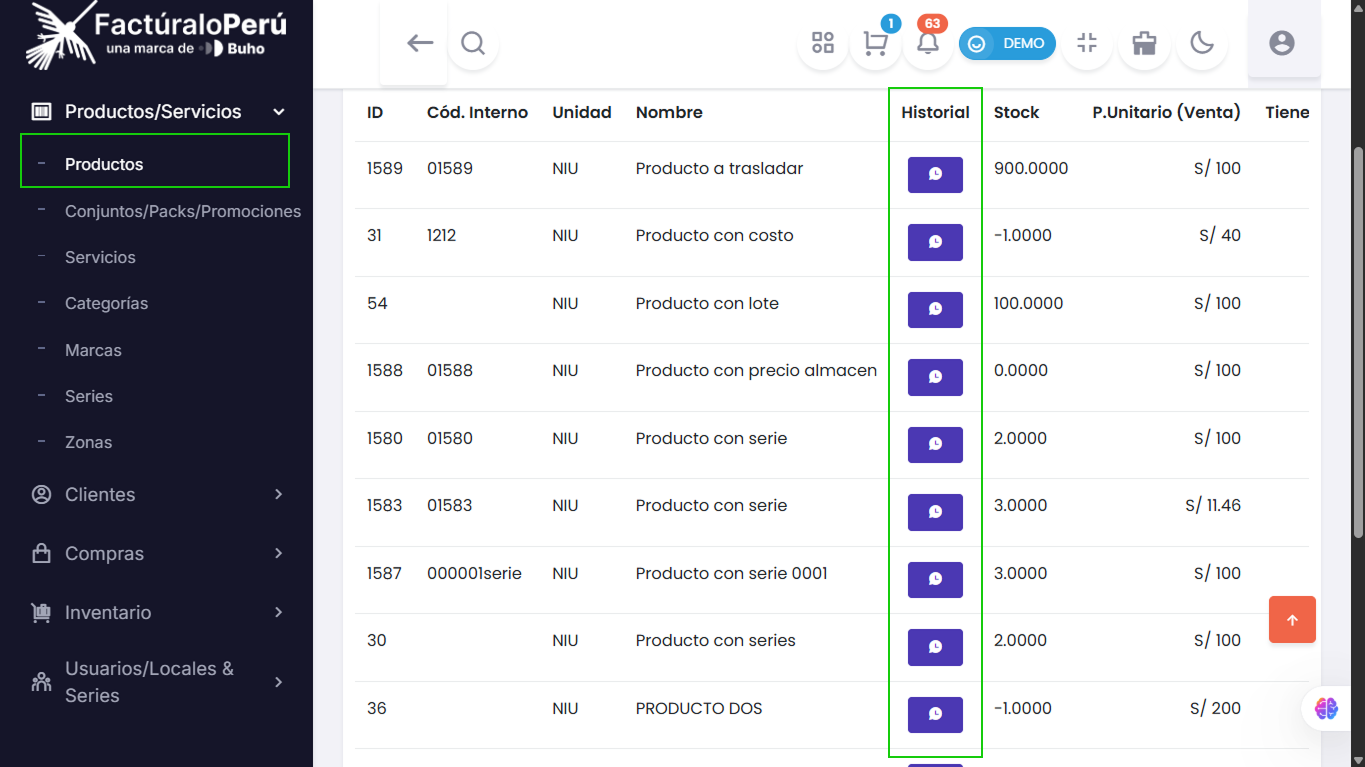This screenshot has height=767, width=1365.
Task: Click internal code 000001serie
Action: coord(474,573)
